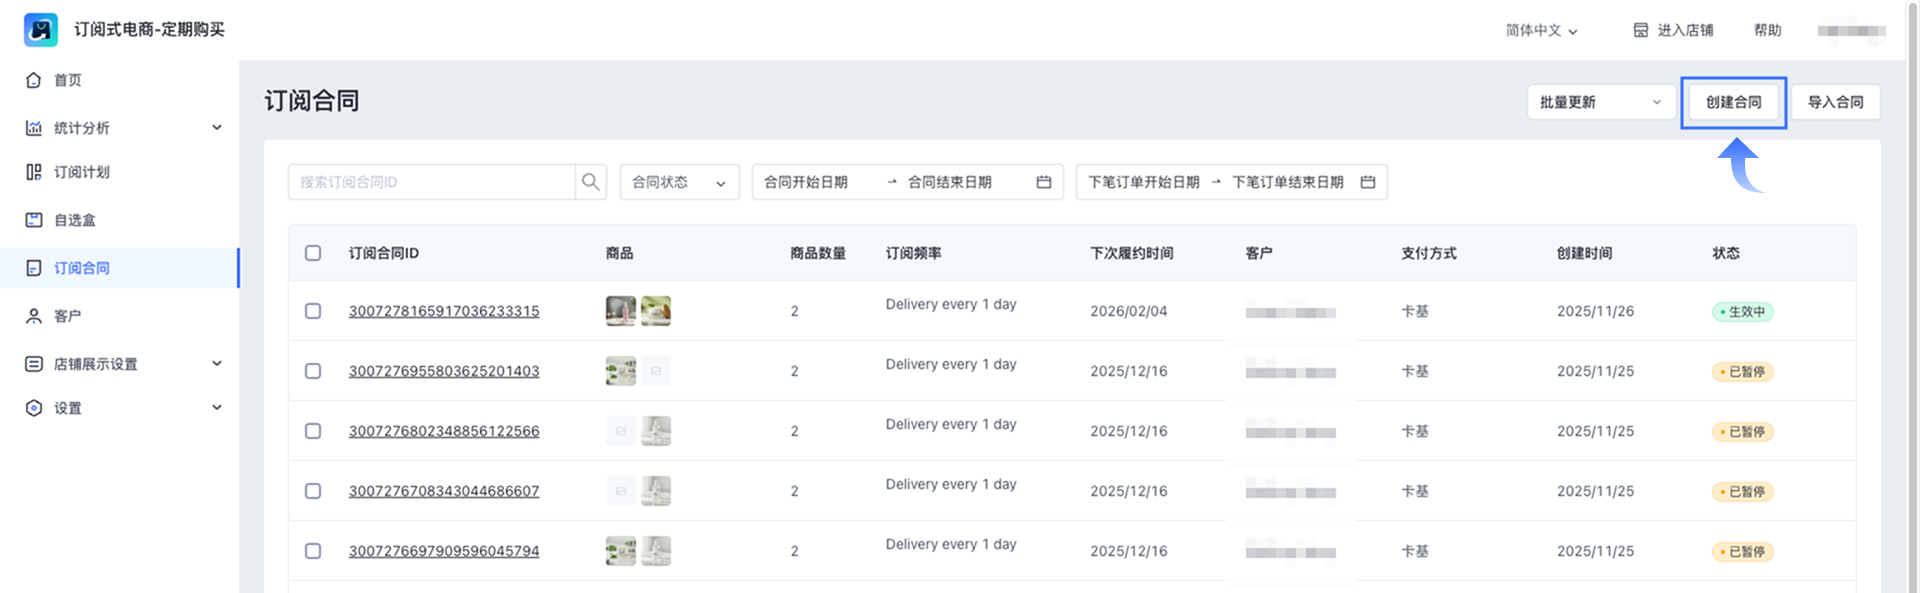Click the first product thumbnail in top row
The height and width of the screenshot is (593, 1920).
(x=621, y=311)
